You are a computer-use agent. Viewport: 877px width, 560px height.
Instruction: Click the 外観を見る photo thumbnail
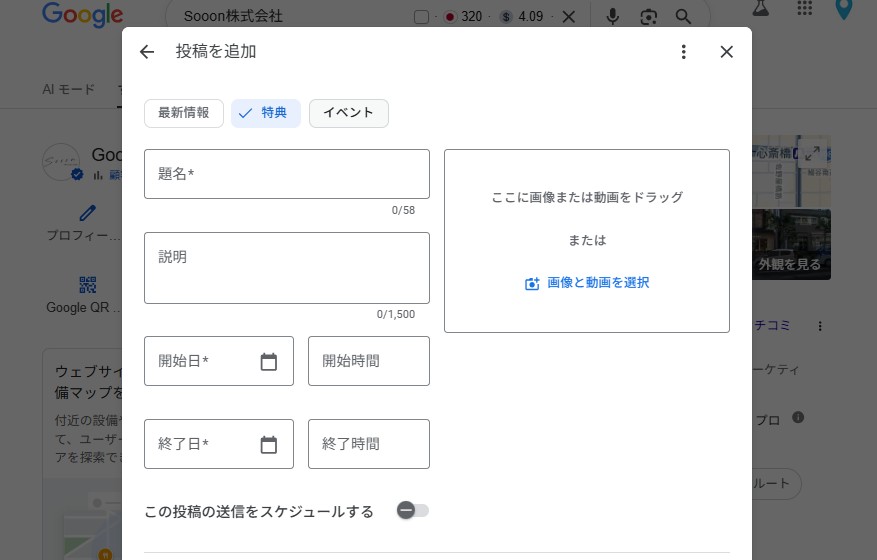(791, 244)
